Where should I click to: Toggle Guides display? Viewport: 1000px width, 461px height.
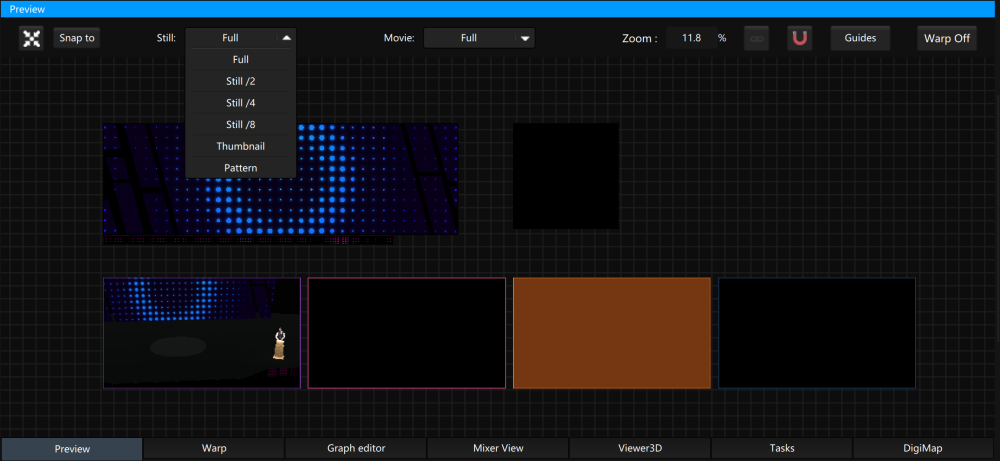860,39
